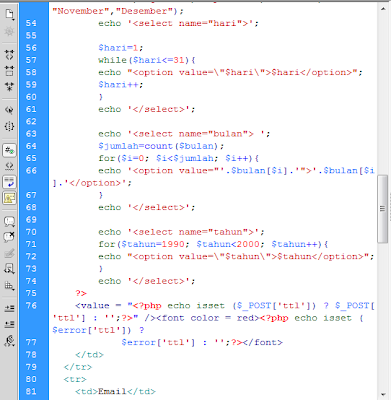The width and height of the screenshot is (391, 400).
Task: Click the Balance Braces icon
Action: [9, 126]
